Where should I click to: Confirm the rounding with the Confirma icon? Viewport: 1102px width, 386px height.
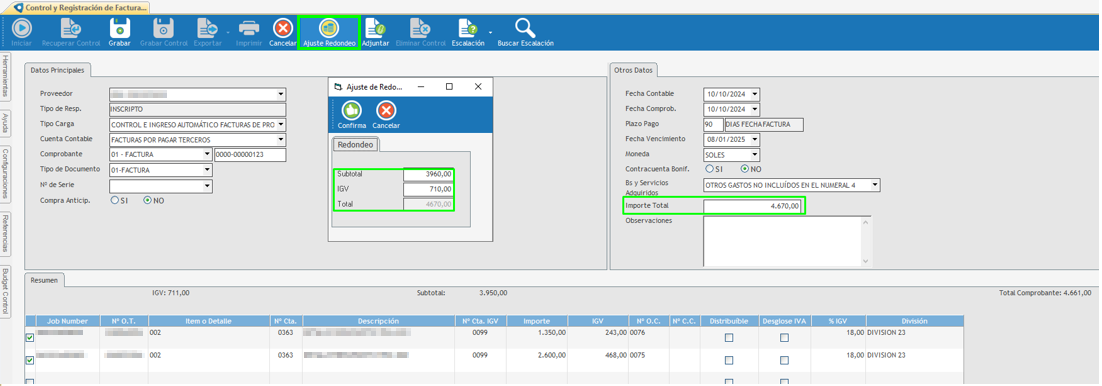(351, 110)
